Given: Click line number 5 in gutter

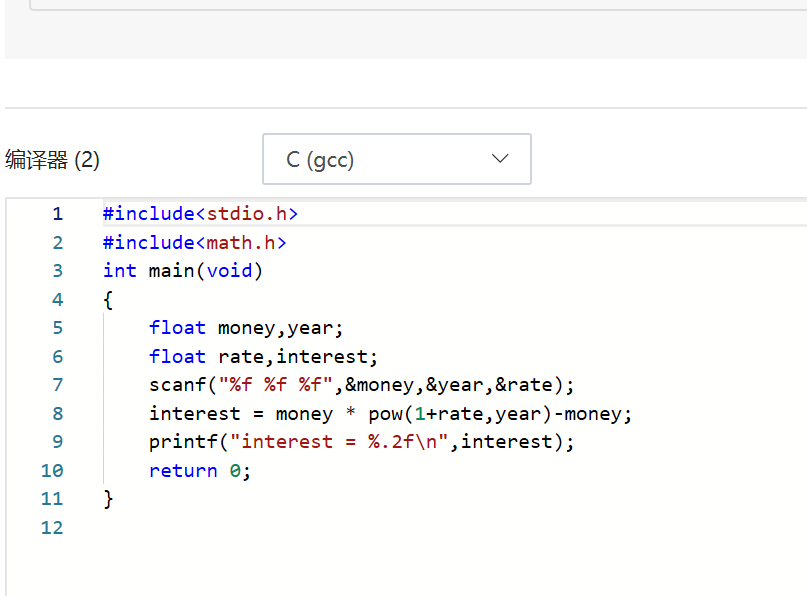Looking at the screenshot, I should pyautogui.click(x=57, y=328).
